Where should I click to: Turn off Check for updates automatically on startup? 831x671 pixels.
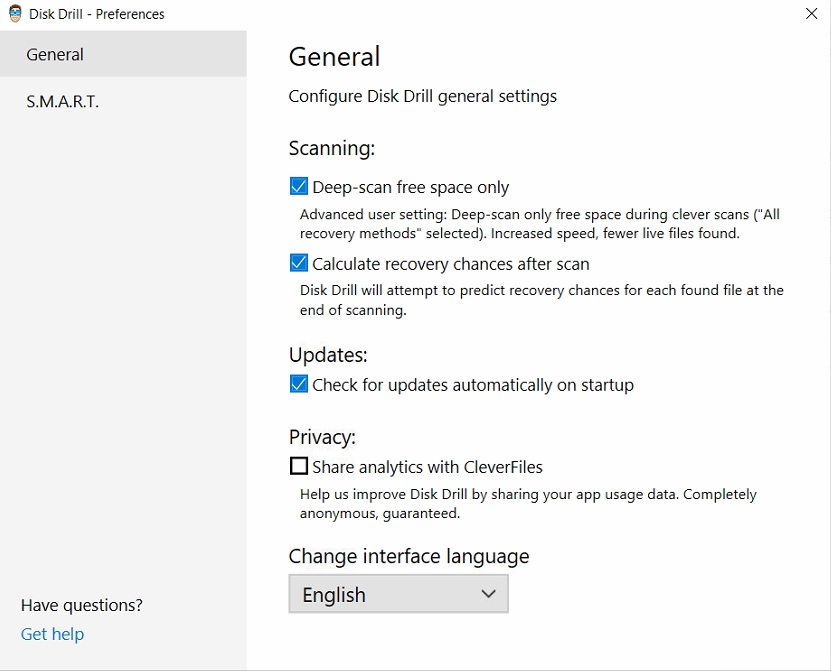(x=299, y=384)
